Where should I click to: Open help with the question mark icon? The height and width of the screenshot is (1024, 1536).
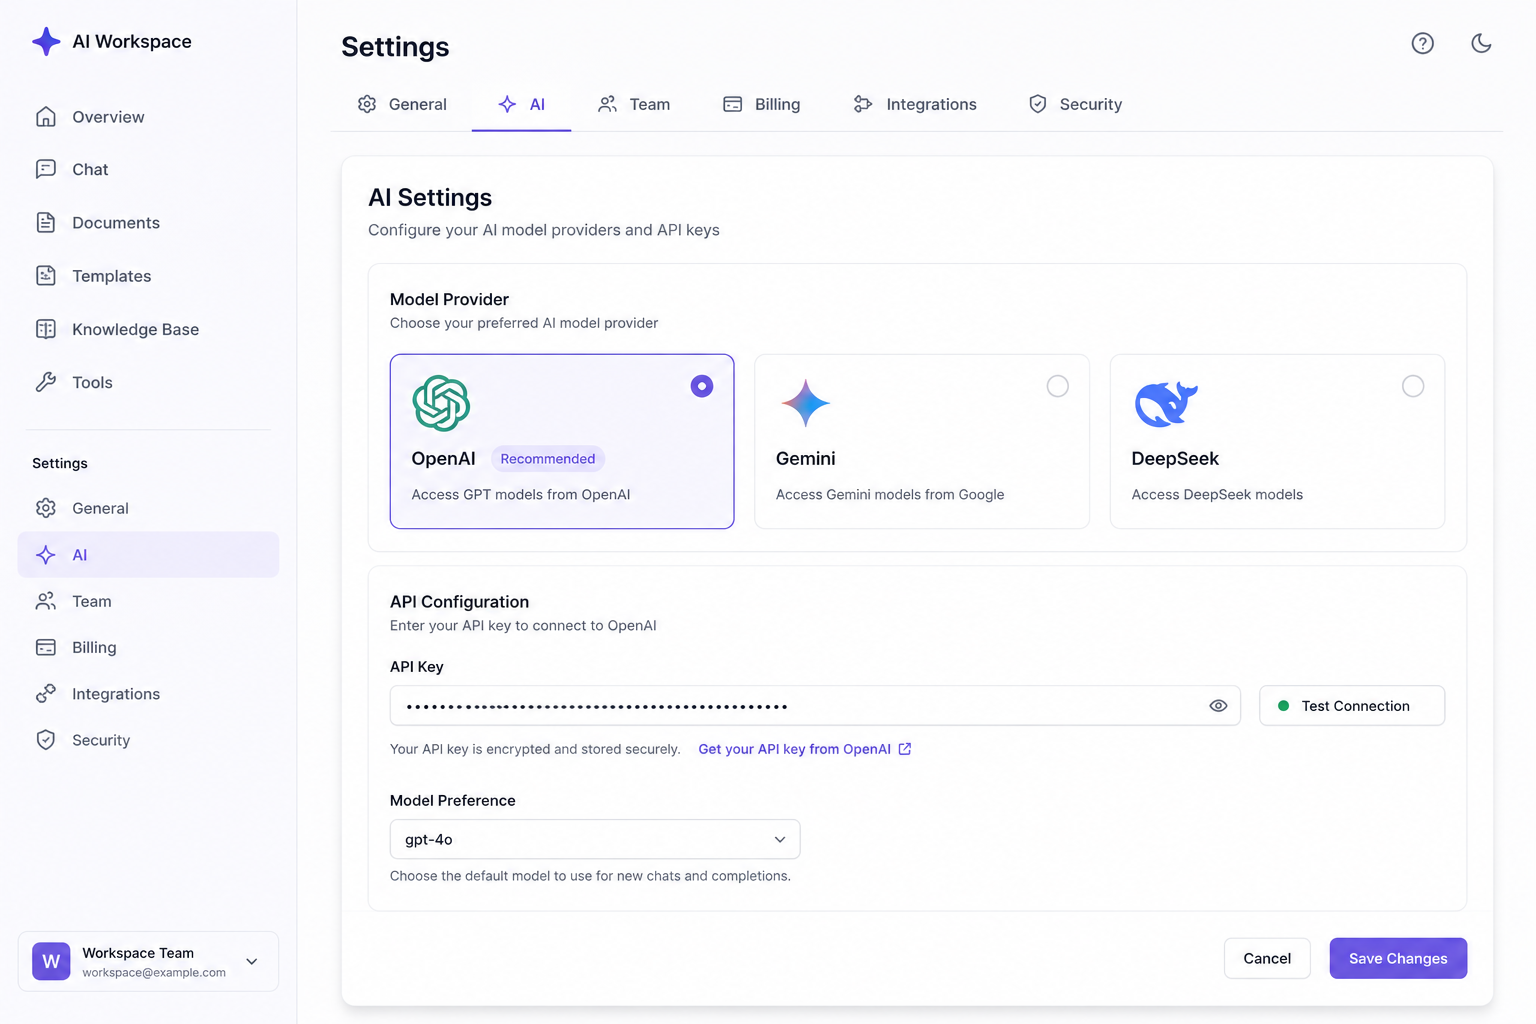[x=1423, y=43]
